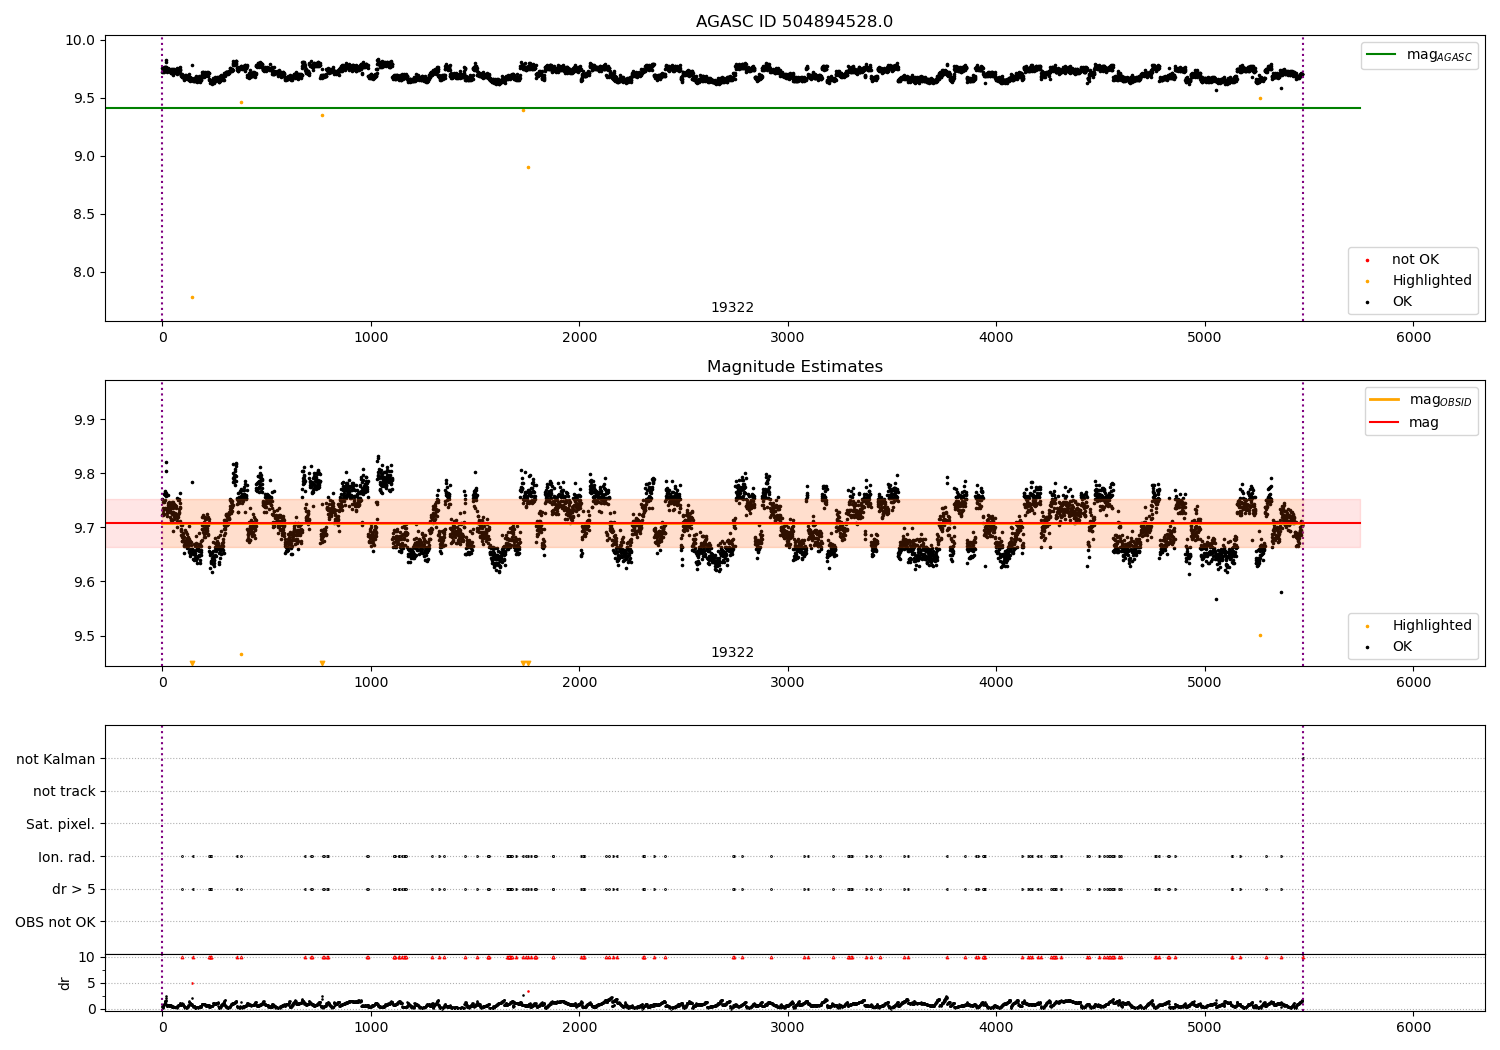
Task: Click the 'Sat. pixel.' axis label
Action: tap(61, 825)
